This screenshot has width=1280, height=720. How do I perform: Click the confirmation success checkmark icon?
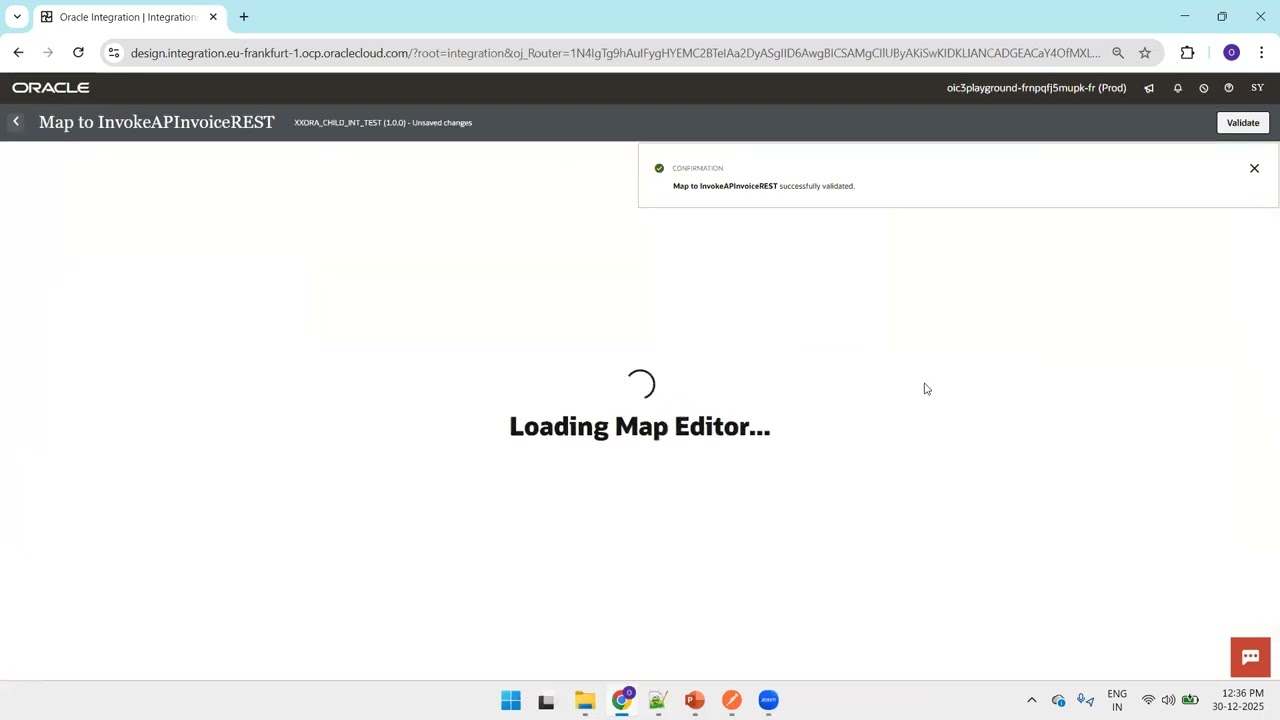tap(659, 168)
